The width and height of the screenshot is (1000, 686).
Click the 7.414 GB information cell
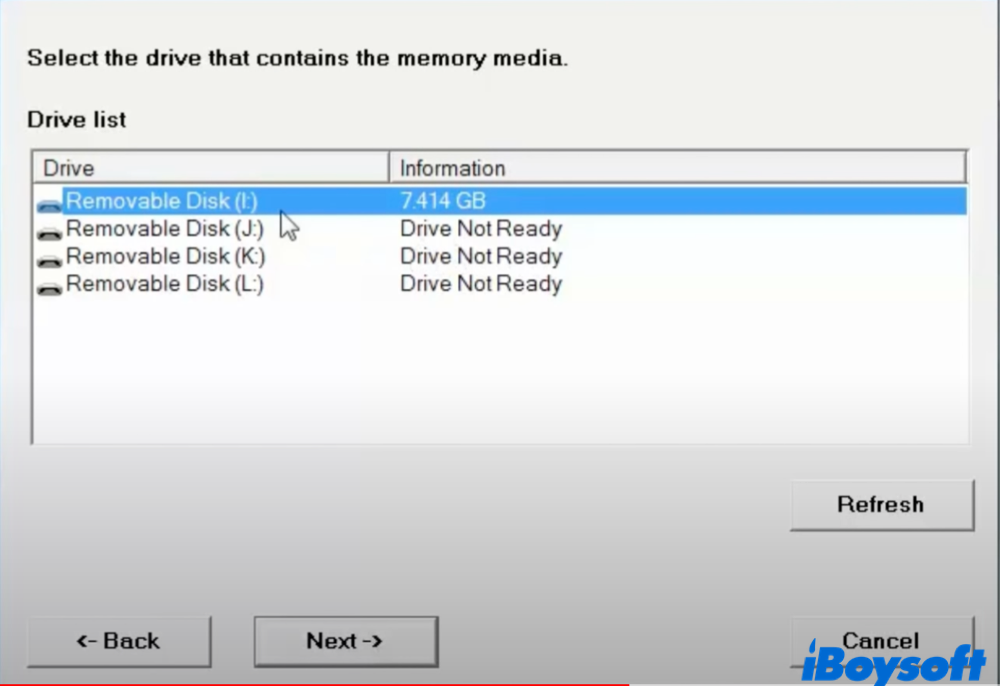[443, 201]
